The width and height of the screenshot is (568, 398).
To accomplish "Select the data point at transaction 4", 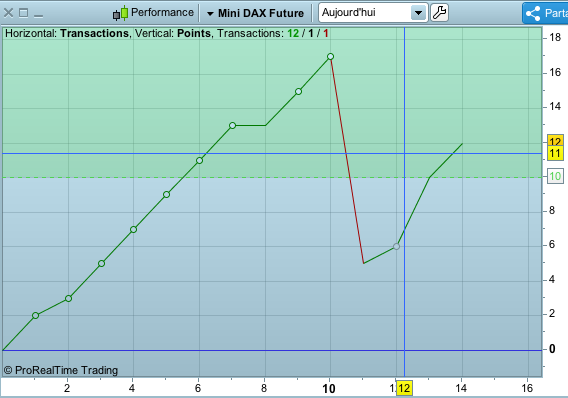I will coord(133,230).
